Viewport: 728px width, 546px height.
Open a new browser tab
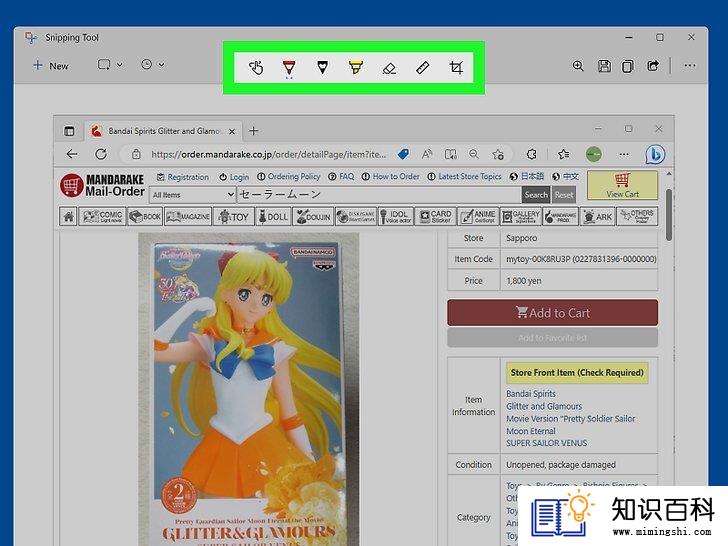tap(254, 131)
